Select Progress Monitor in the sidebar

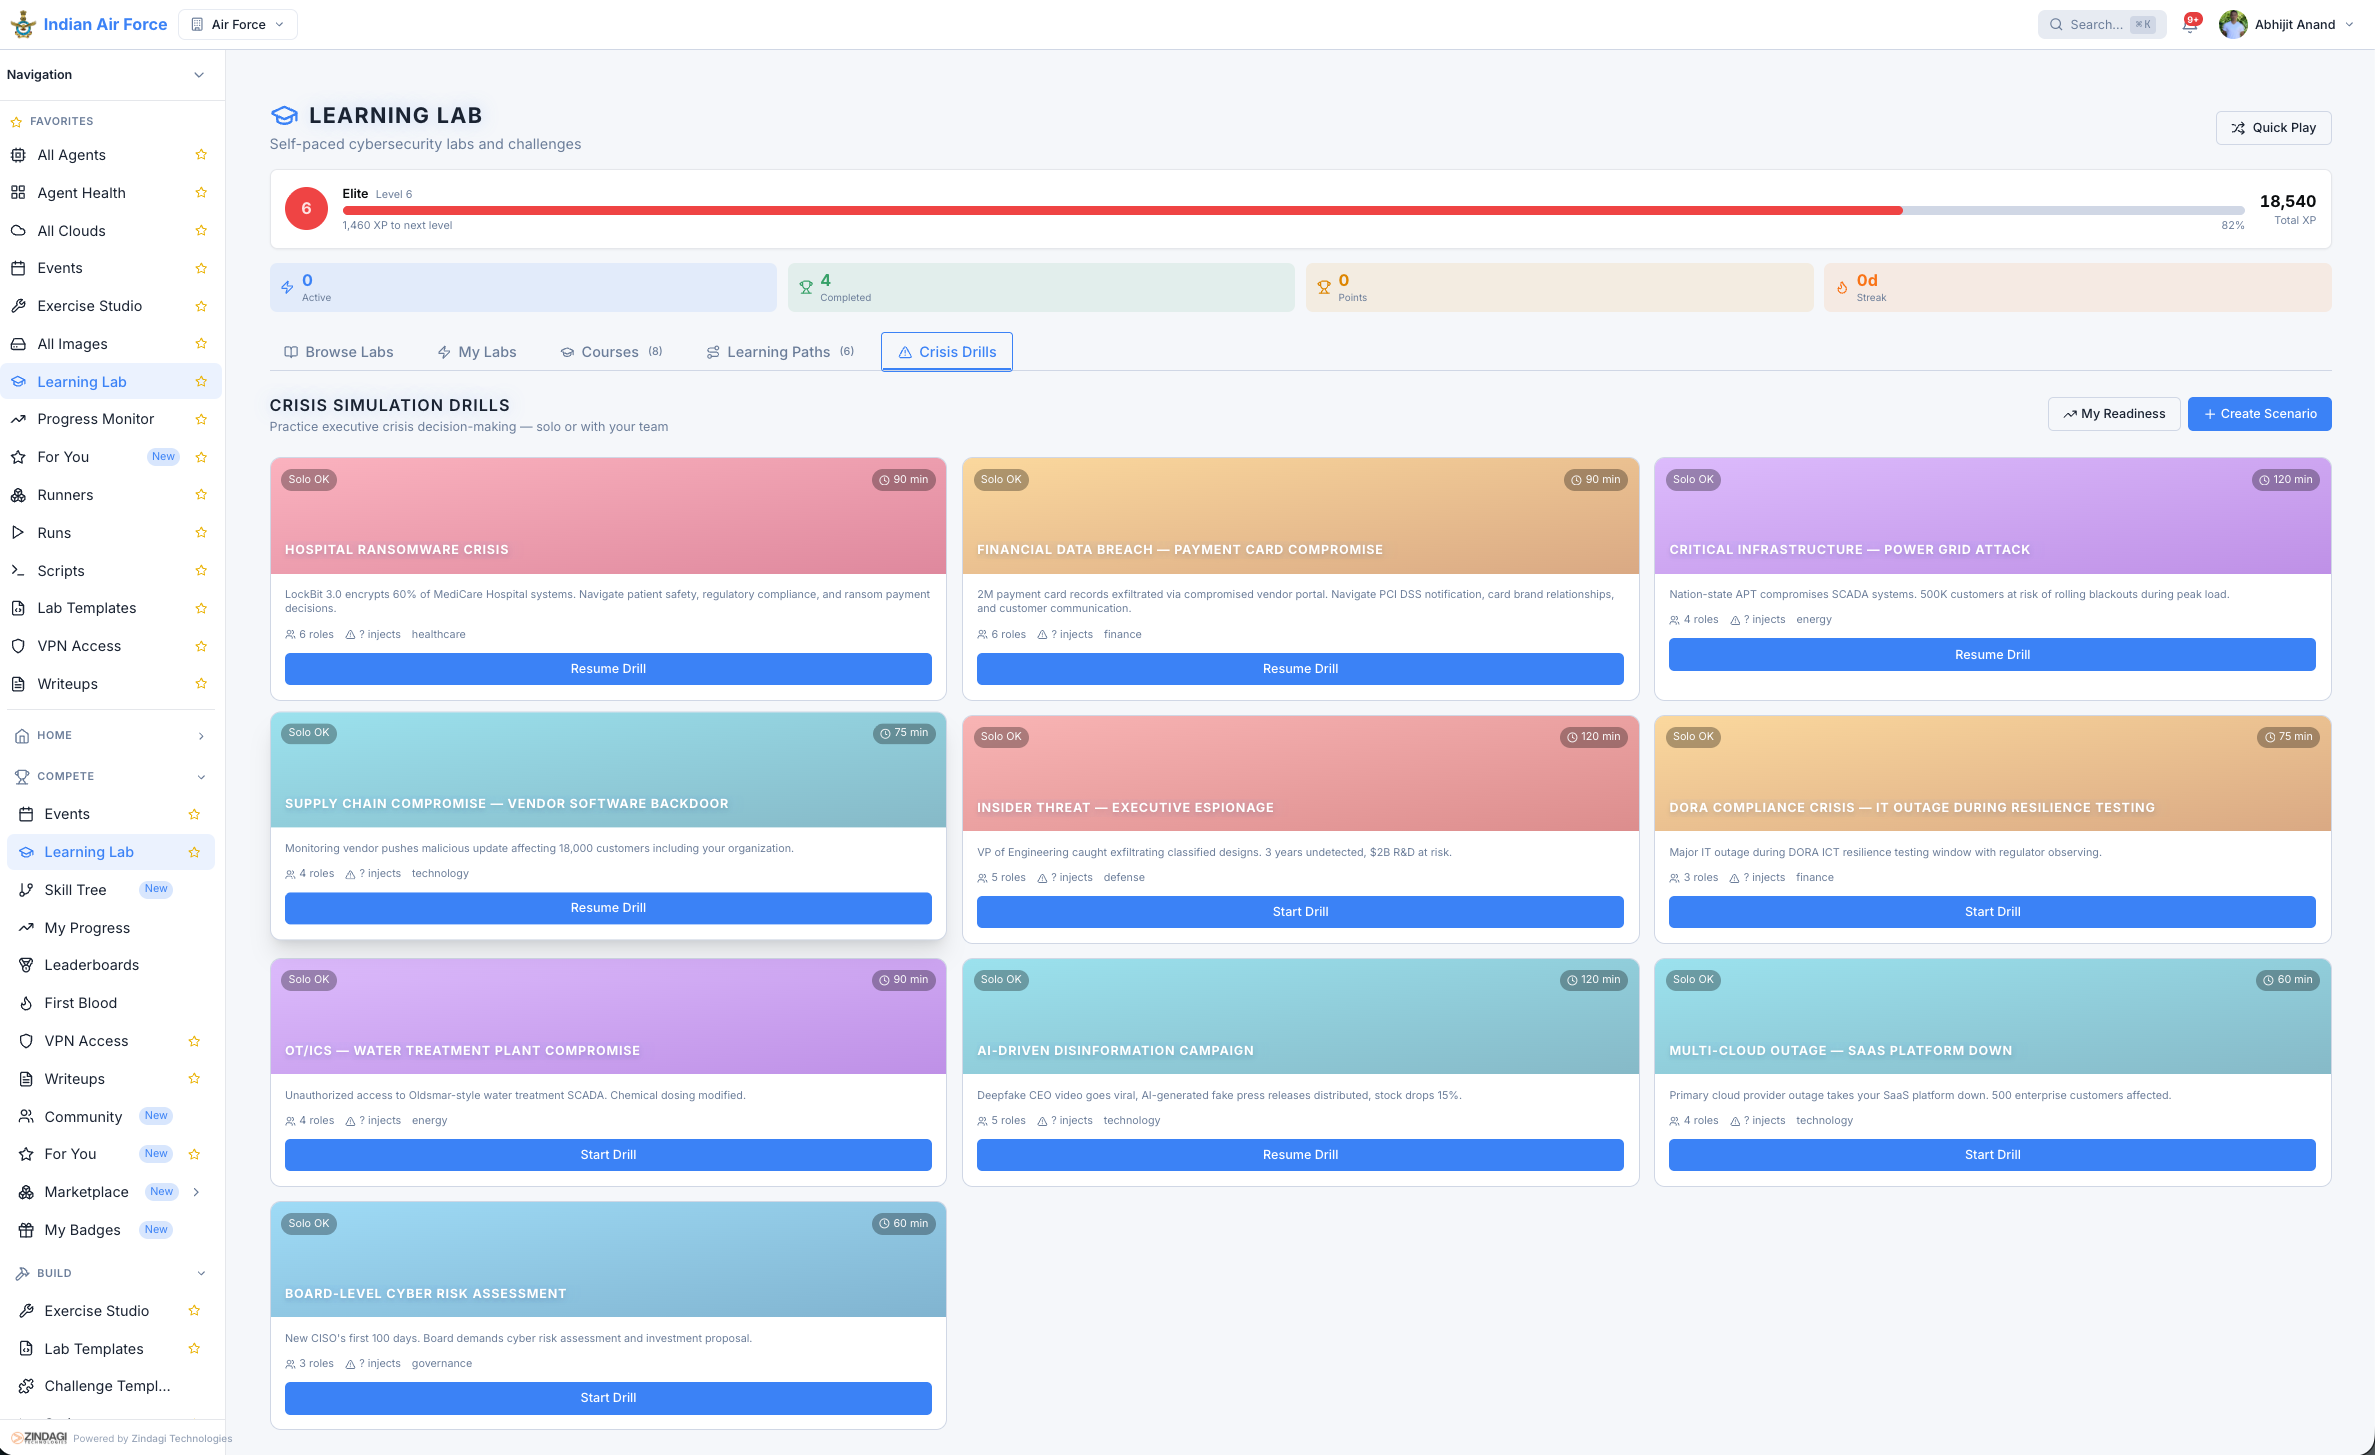click(x=96, y=419)
